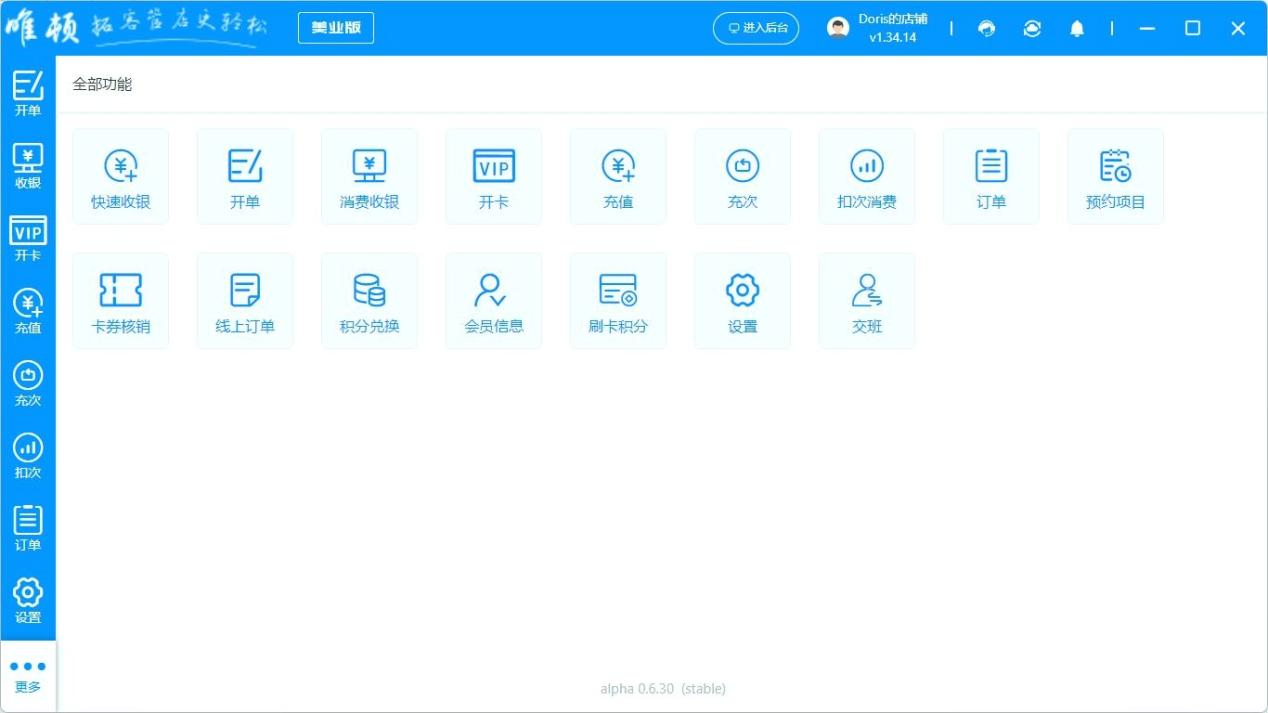1268x713 pixels.
Task: Open the 扣次消费 function tile
Action: click(866, 176)
